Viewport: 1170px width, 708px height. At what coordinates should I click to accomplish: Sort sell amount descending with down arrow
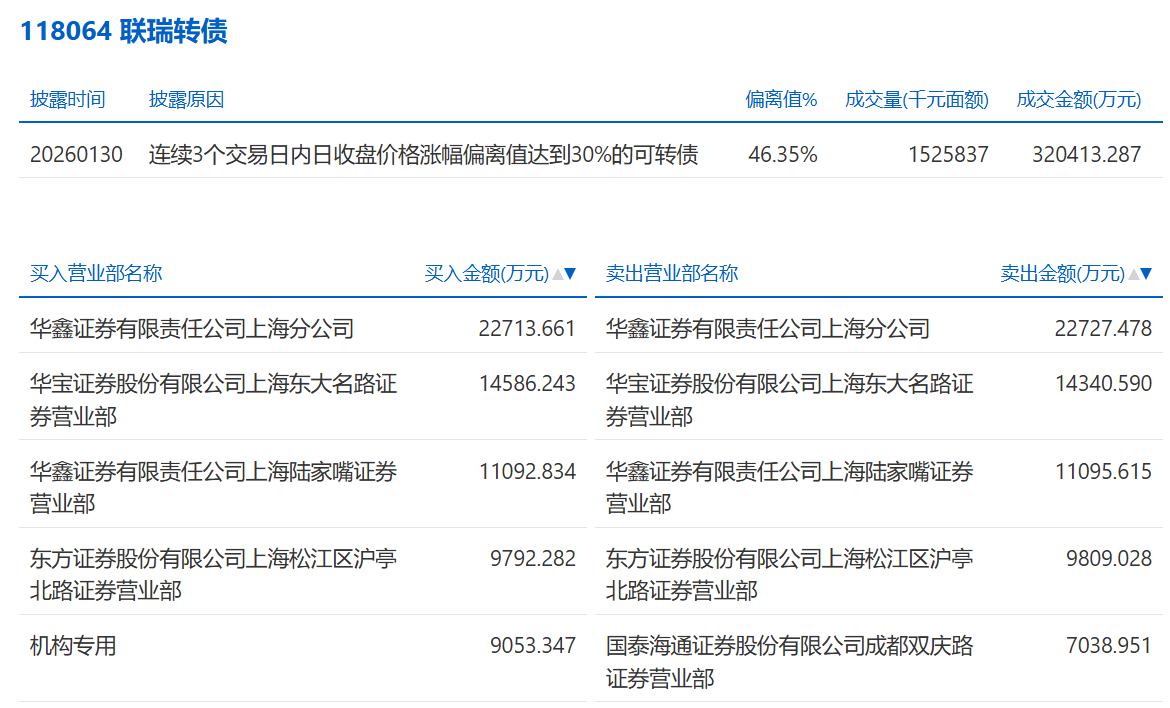[x=1146, y=274]
